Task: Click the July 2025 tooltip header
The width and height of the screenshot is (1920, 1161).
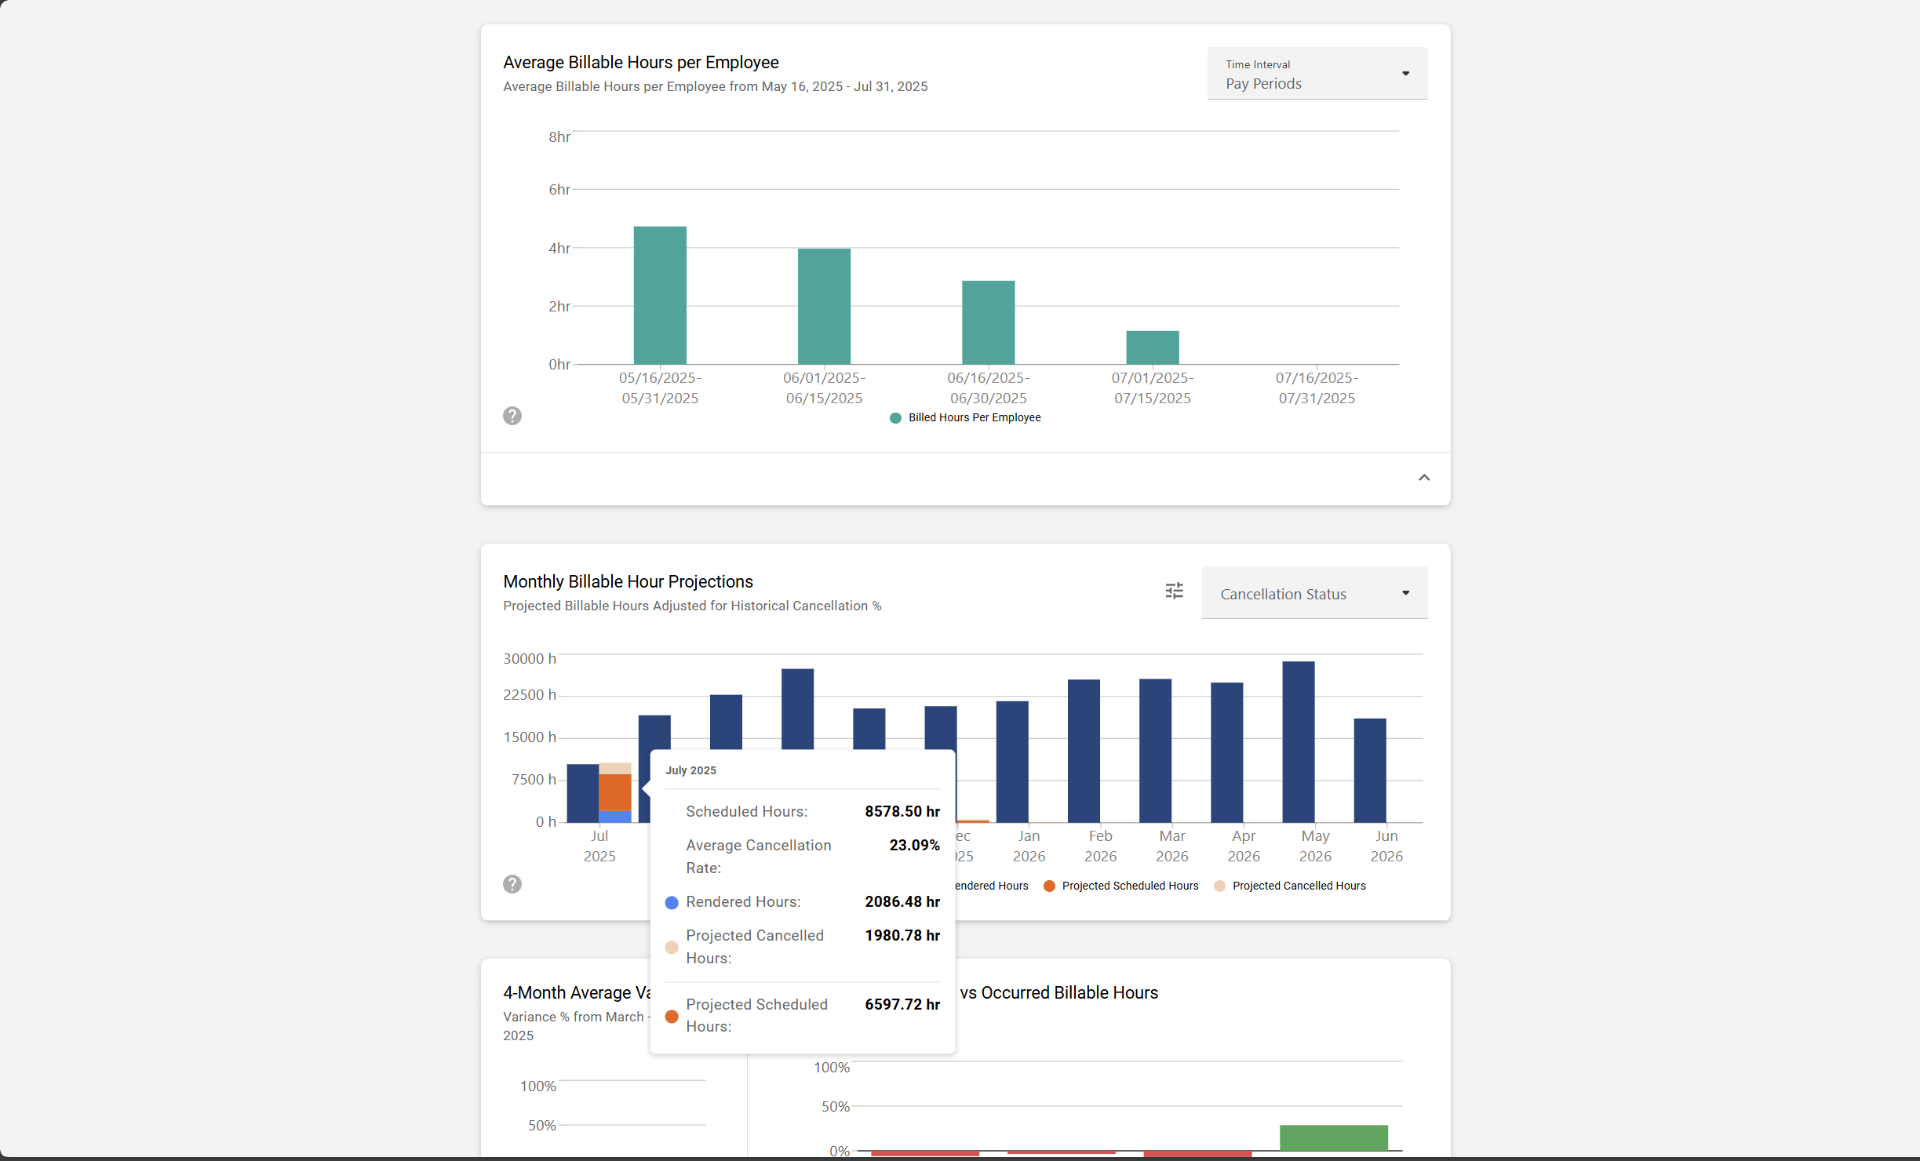Action: [690, 770]
